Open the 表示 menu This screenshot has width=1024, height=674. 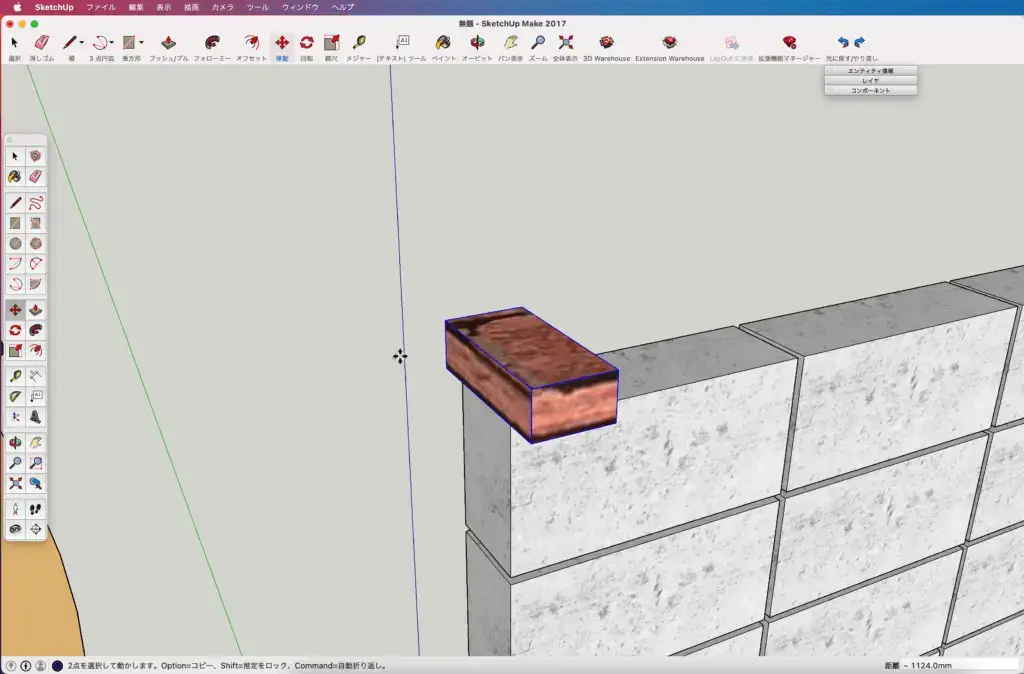163,7
